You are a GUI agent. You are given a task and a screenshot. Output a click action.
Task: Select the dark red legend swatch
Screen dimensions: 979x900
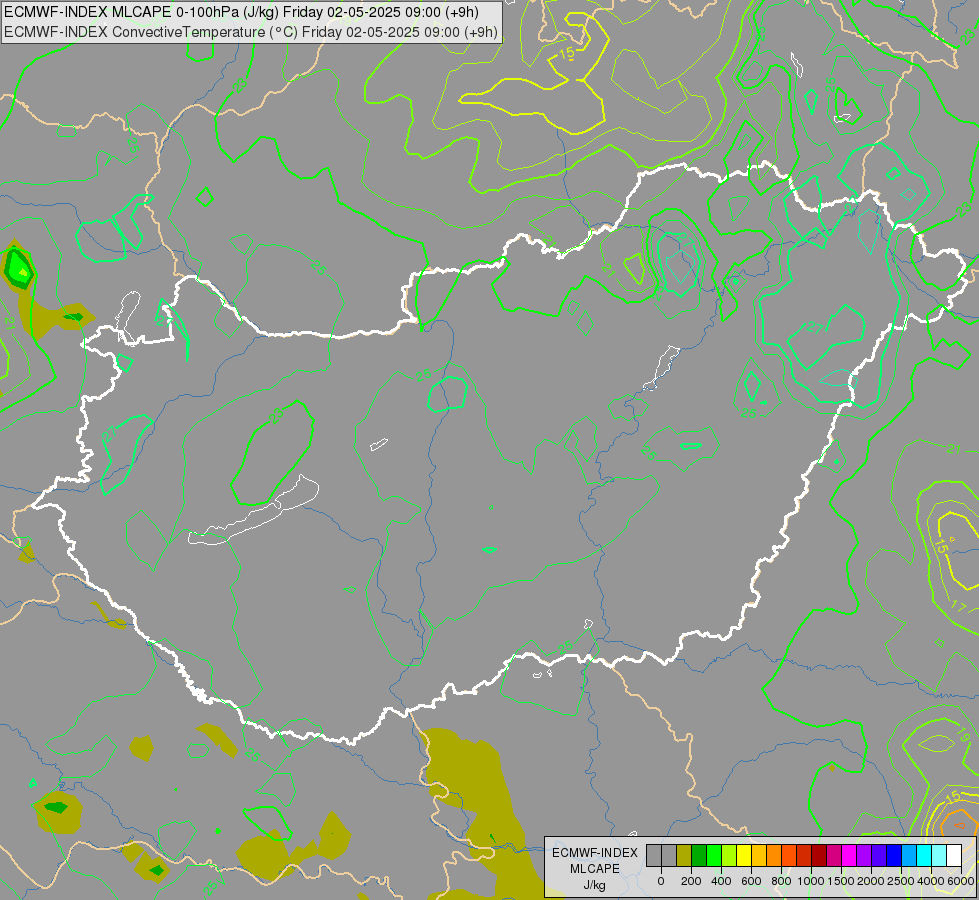coord(820,856)
